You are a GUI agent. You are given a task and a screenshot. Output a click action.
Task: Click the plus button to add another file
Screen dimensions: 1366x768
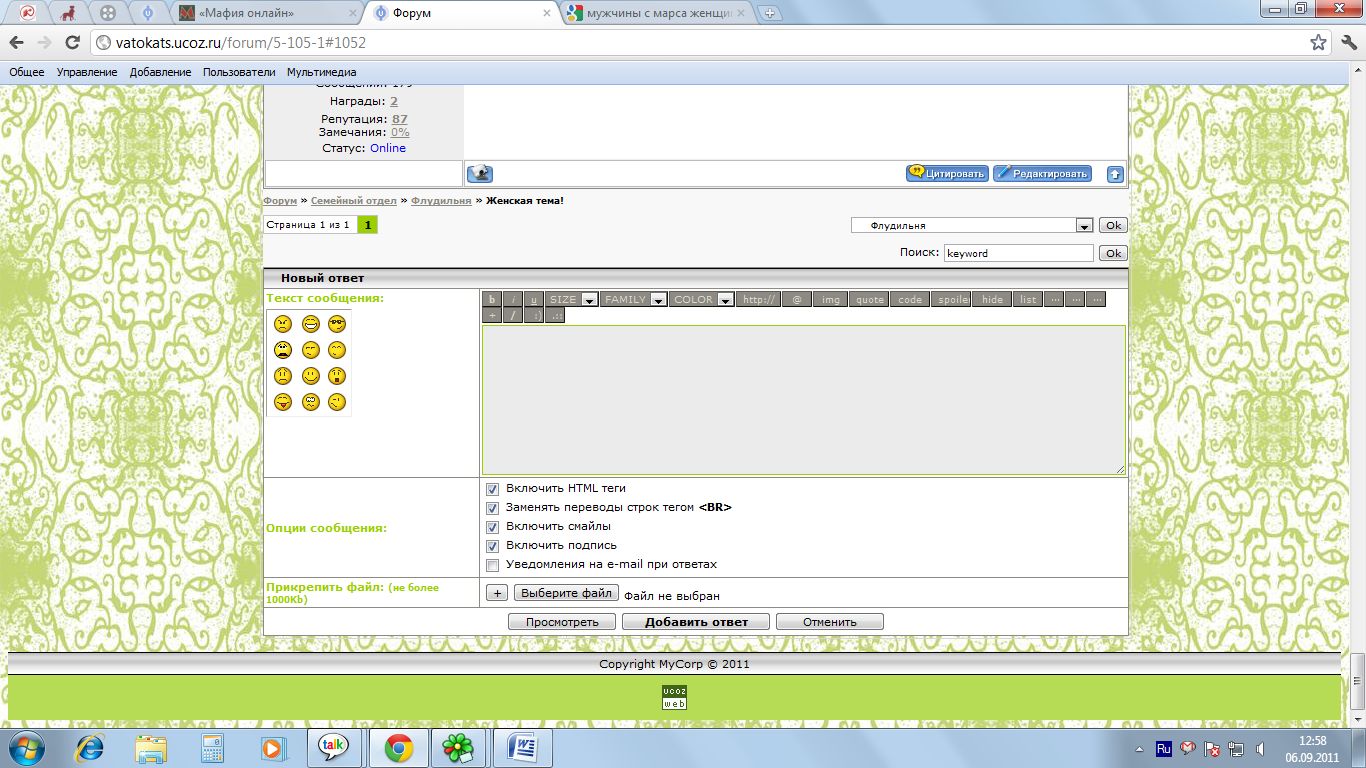(497, 593)
